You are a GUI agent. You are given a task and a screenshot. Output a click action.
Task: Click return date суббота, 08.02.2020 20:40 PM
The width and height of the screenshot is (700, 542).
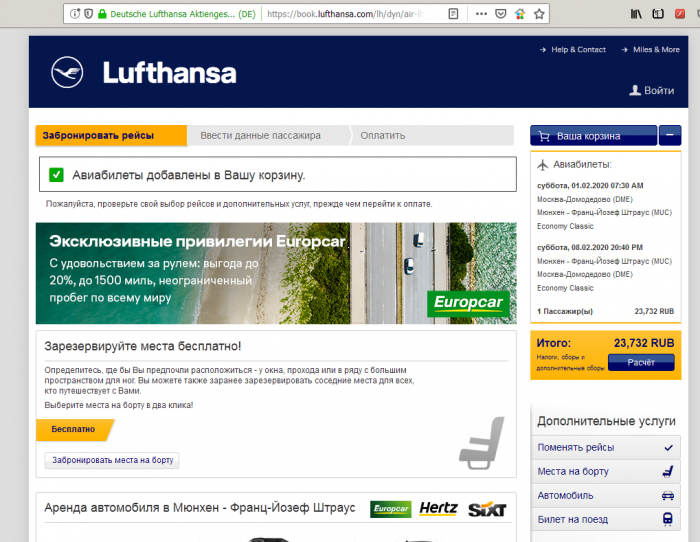coord(590,247)
